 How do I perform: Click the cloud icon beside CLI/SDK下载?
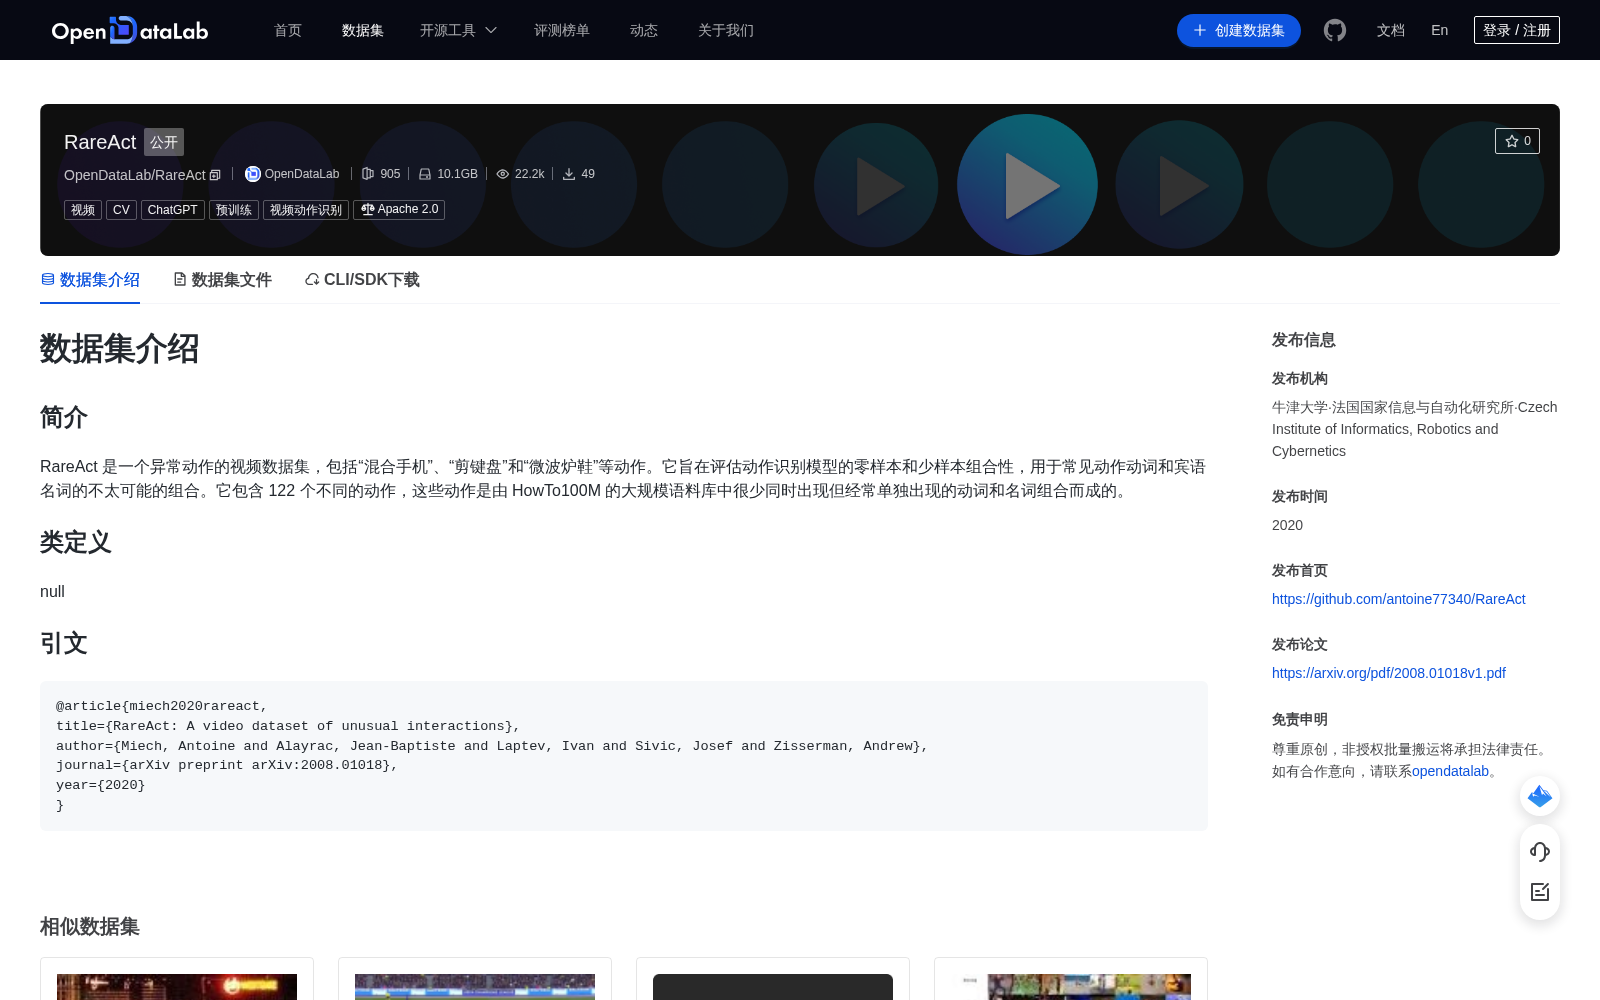pos(312,279)
